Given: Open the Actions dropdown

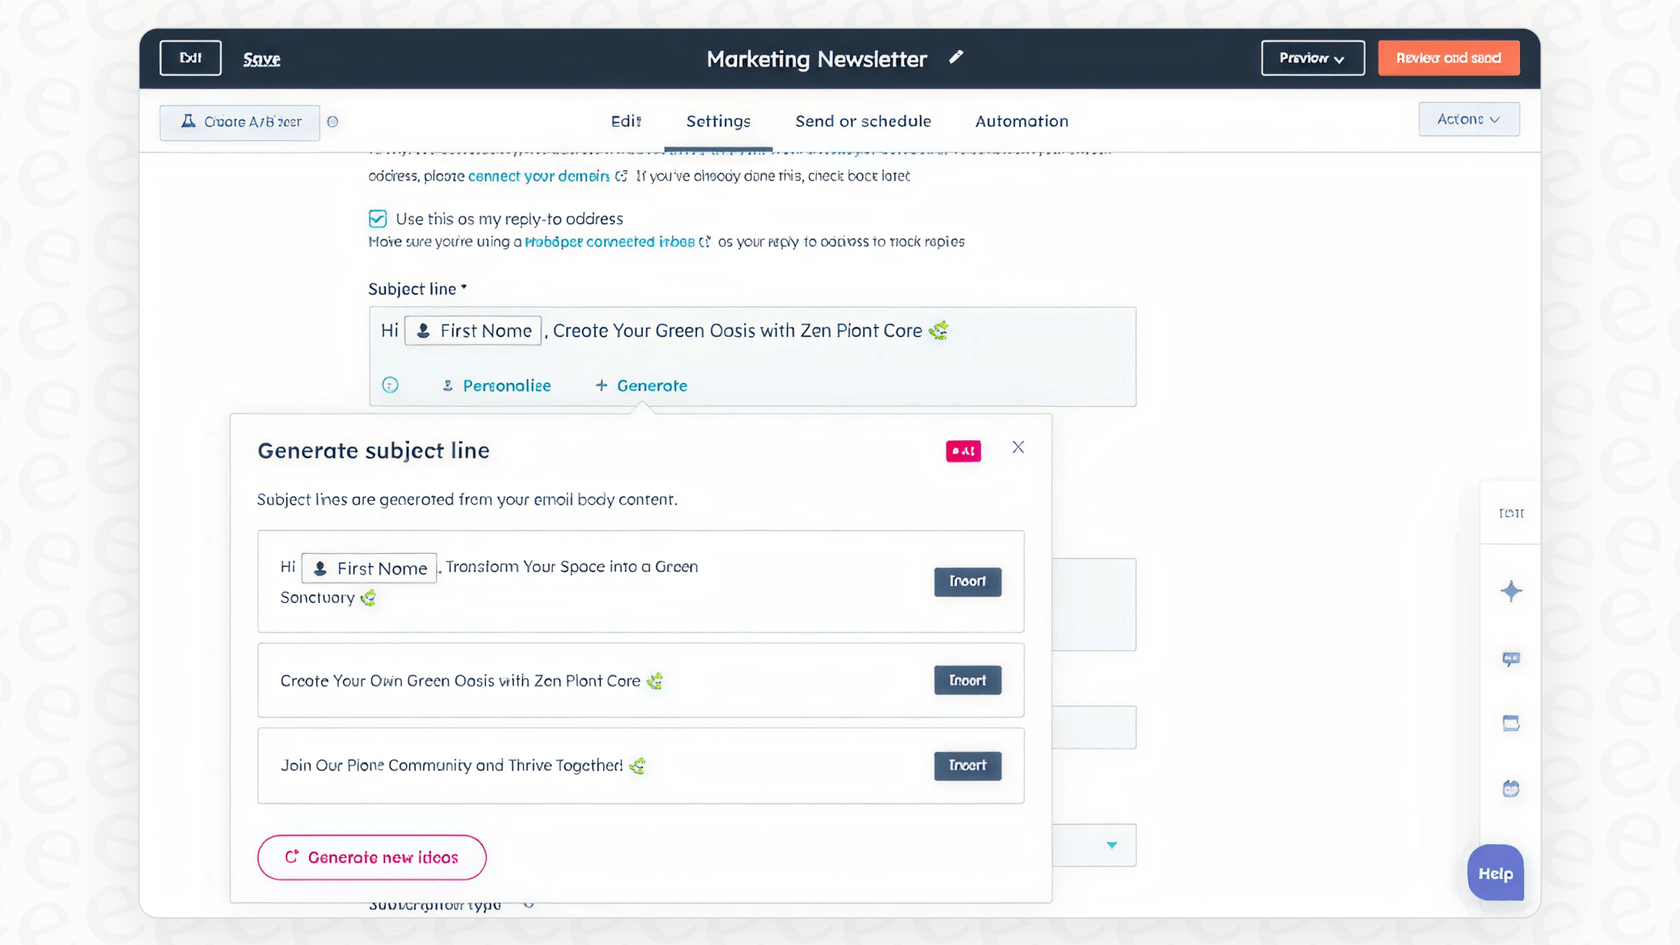Looking at the screenshot, I should pyautogui.click(x=1468, y=119).
